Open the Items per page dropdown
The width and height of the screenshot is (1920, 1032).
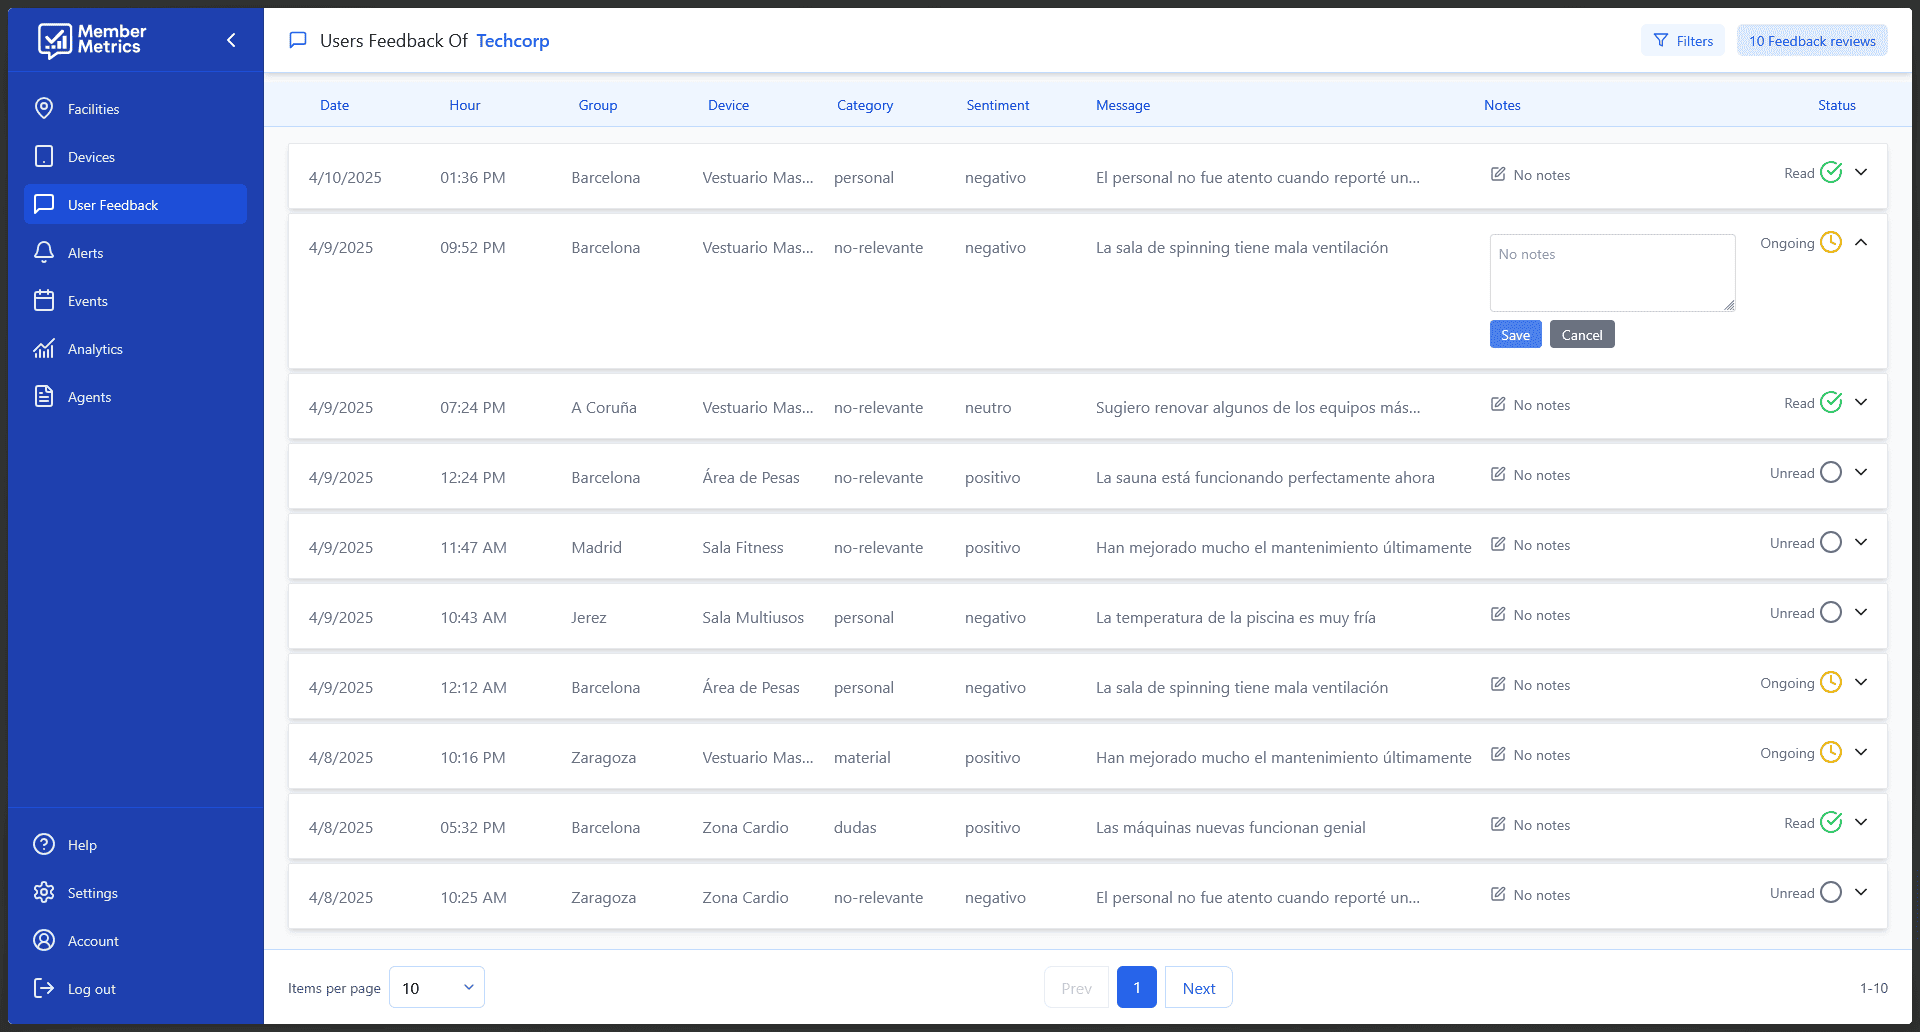click(436, 987)
